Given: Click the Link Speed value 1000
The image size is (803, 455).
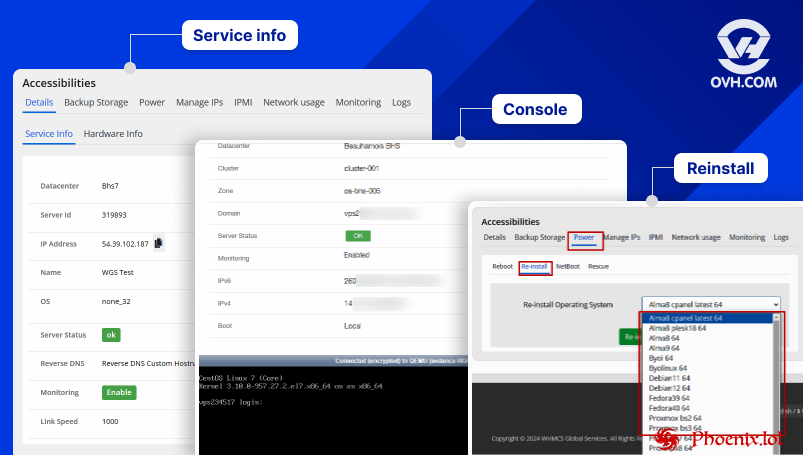Looking at the screenshot, I should [x=110, y=421].
